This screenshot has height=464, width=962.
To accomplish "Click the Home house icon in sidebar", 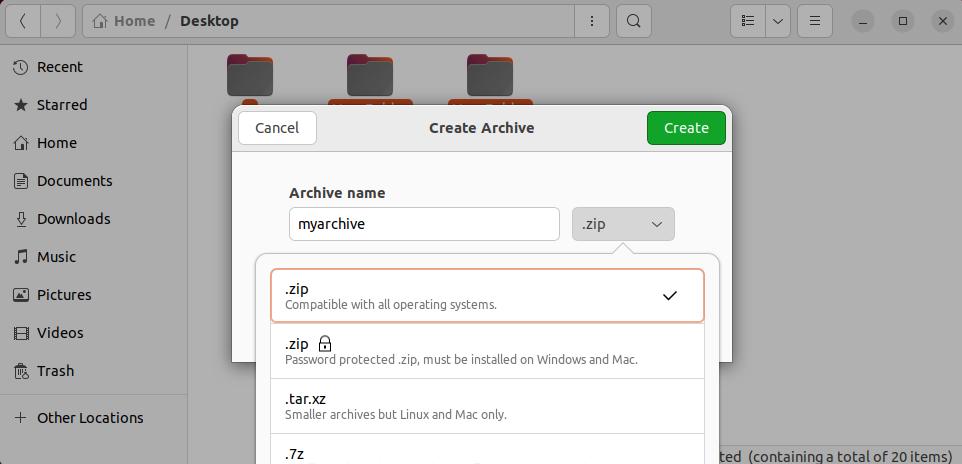I will click(21, 144).
